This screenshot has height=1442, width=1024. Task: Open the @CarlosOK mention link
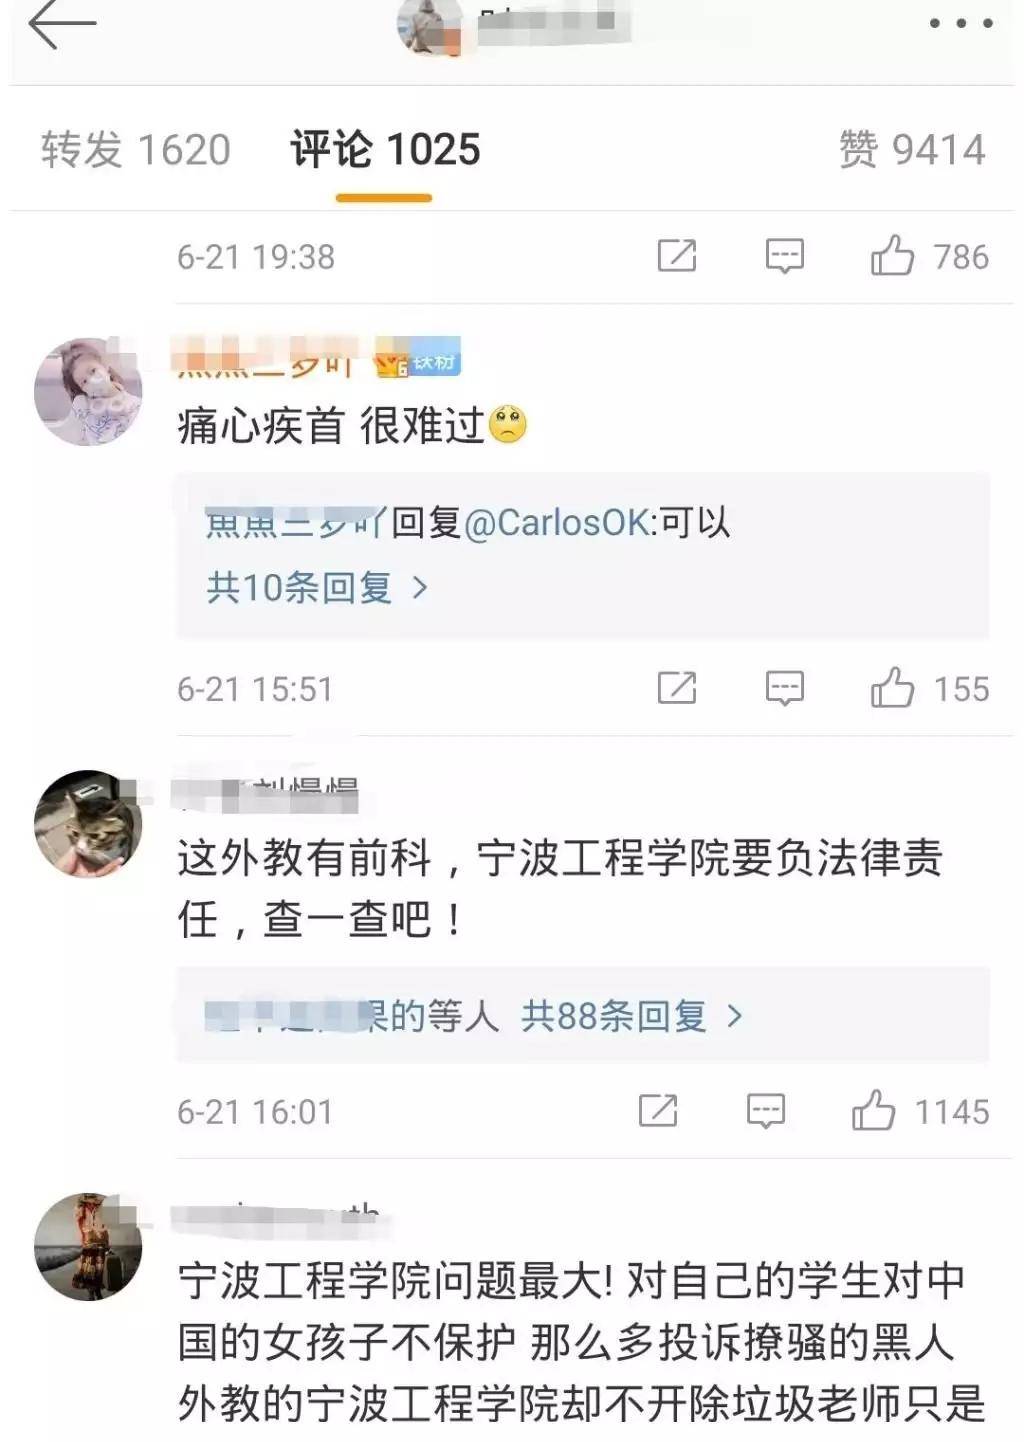pyautogui.click(x=557, y=522)
